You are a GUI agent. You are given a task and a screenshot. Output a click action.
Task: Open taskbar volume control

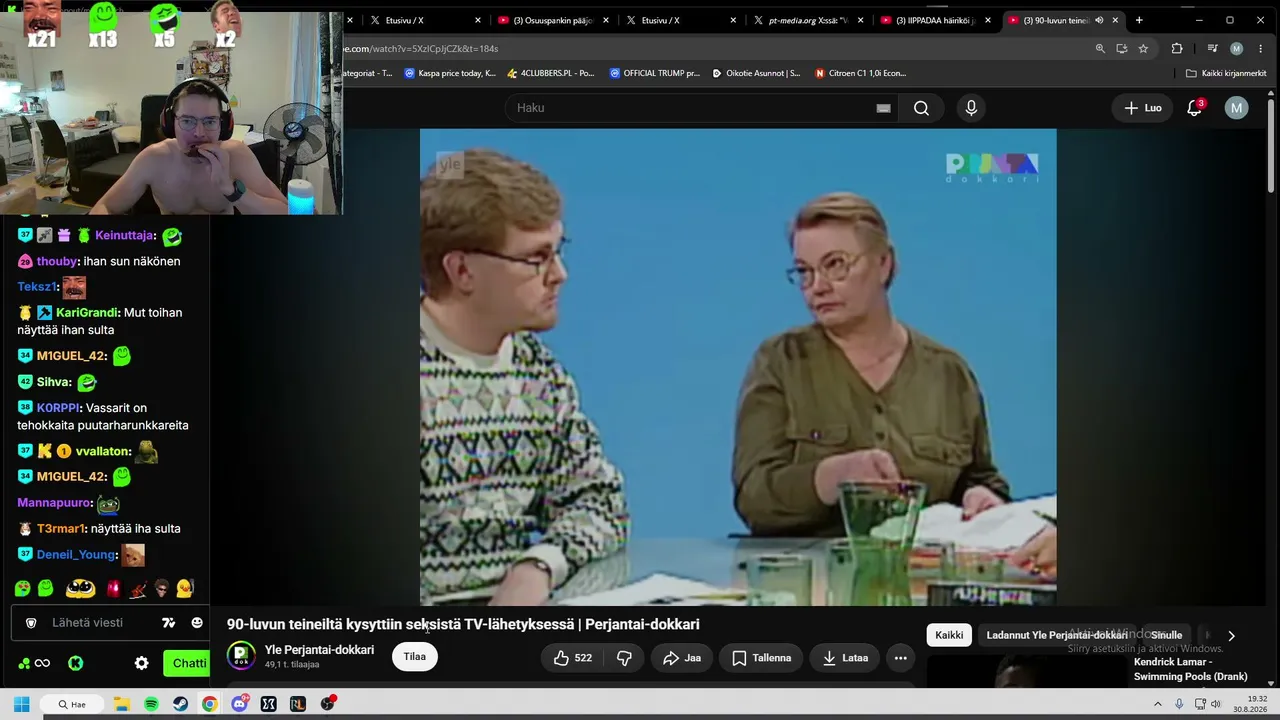(x=1216, y=704)
